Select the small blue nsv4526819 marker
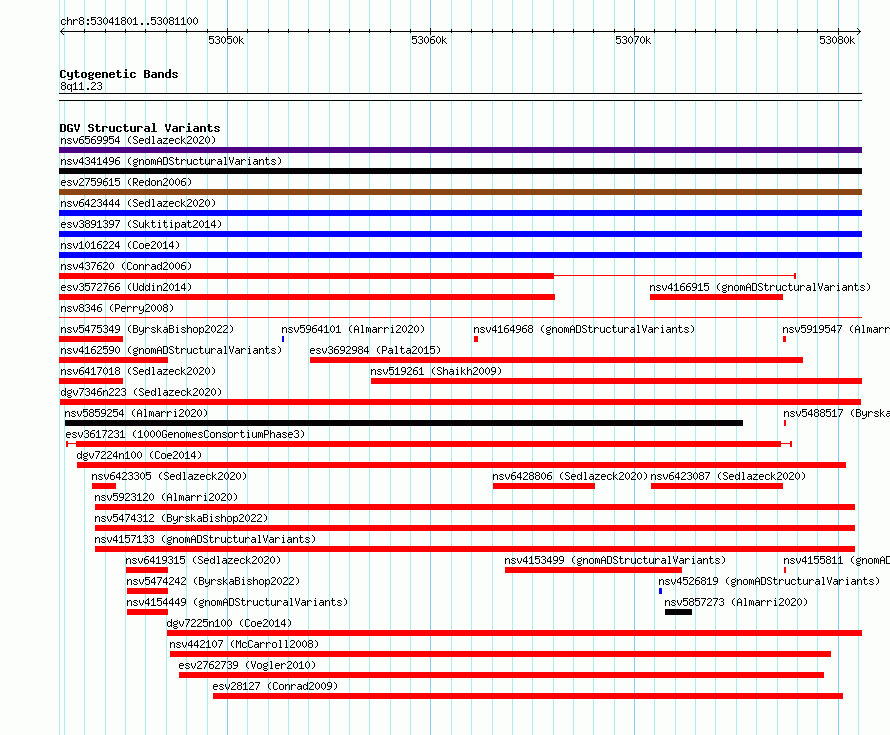 tap(660, 591)
